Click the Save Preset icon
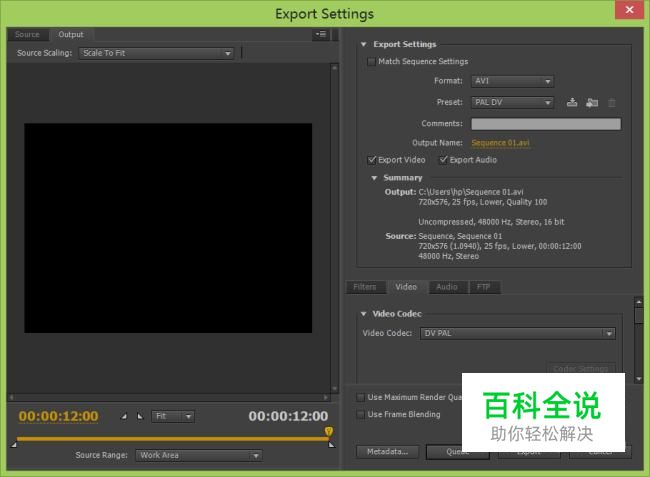This screenshot has height=477, width=650. tap(572, 102)
